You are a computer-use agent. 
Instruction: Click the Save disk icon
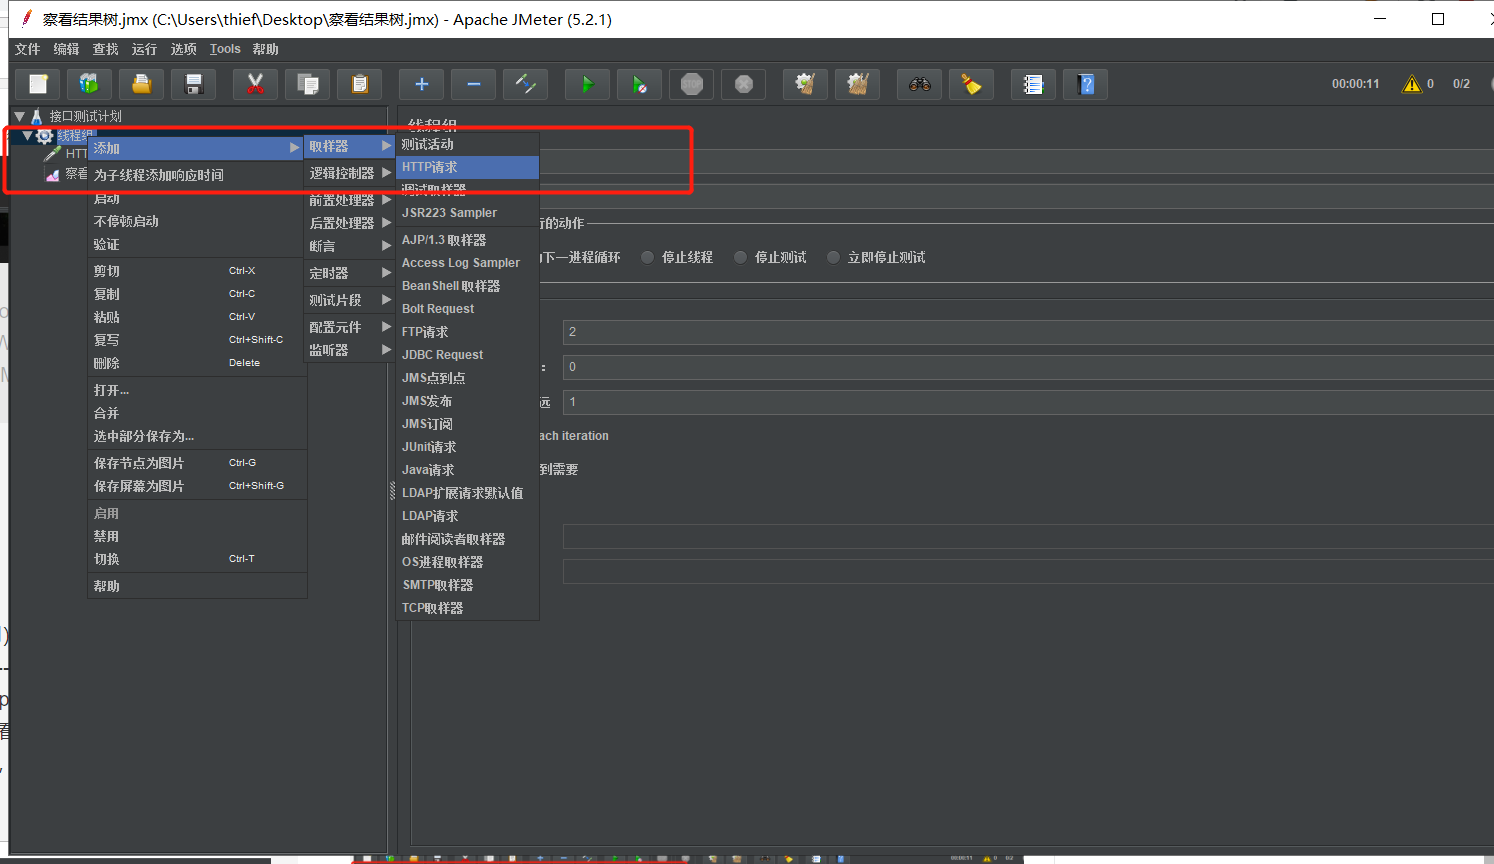click(194, 84)
